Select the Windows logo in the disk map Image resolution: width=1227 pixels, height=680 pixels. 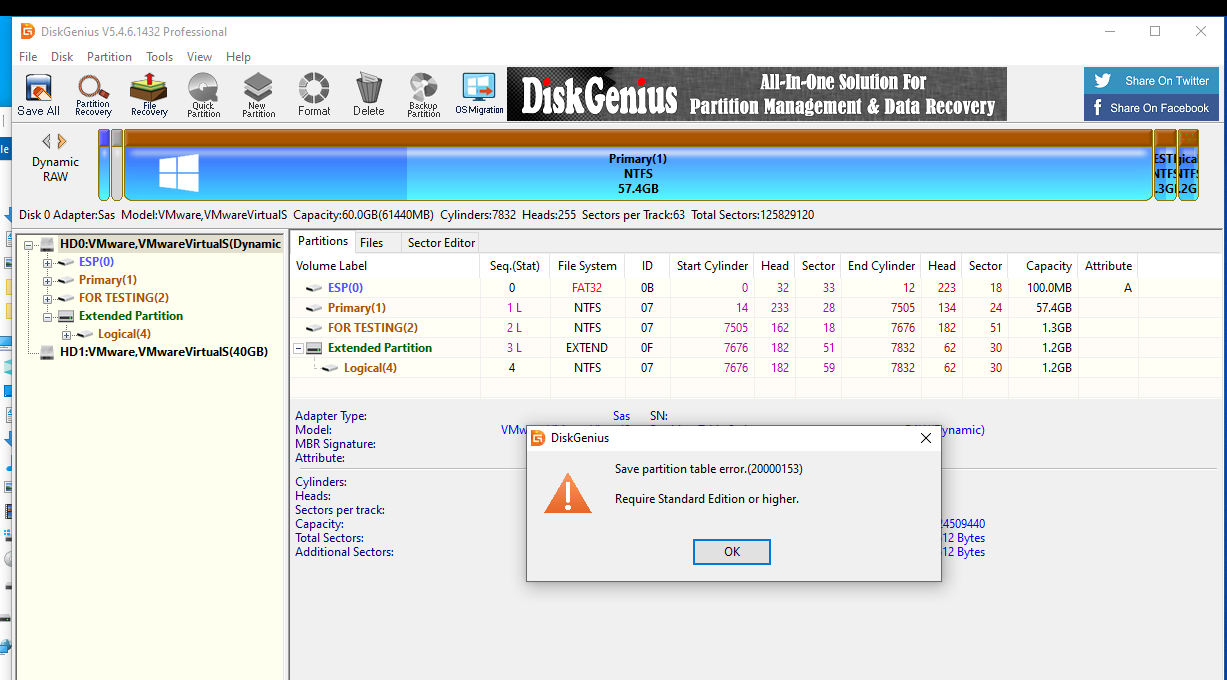tap(179, 173)
